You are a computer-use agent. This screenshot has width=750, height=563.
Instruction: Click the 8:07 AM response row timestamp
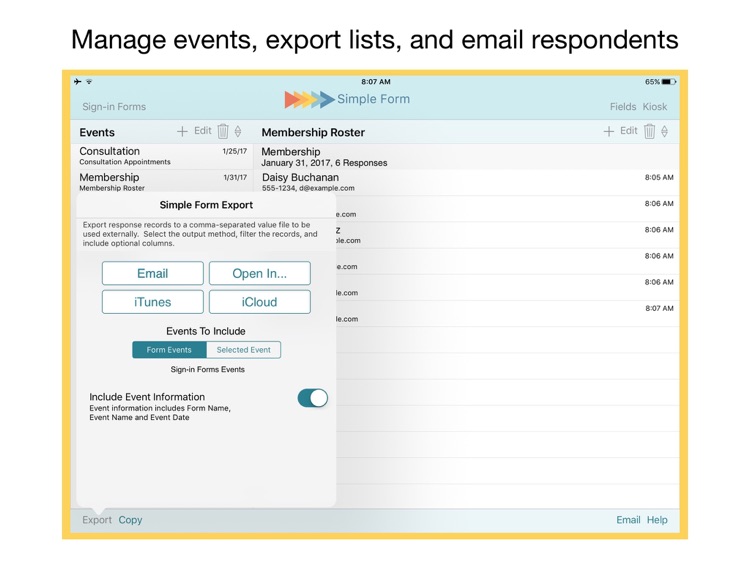tap(659, 309)
